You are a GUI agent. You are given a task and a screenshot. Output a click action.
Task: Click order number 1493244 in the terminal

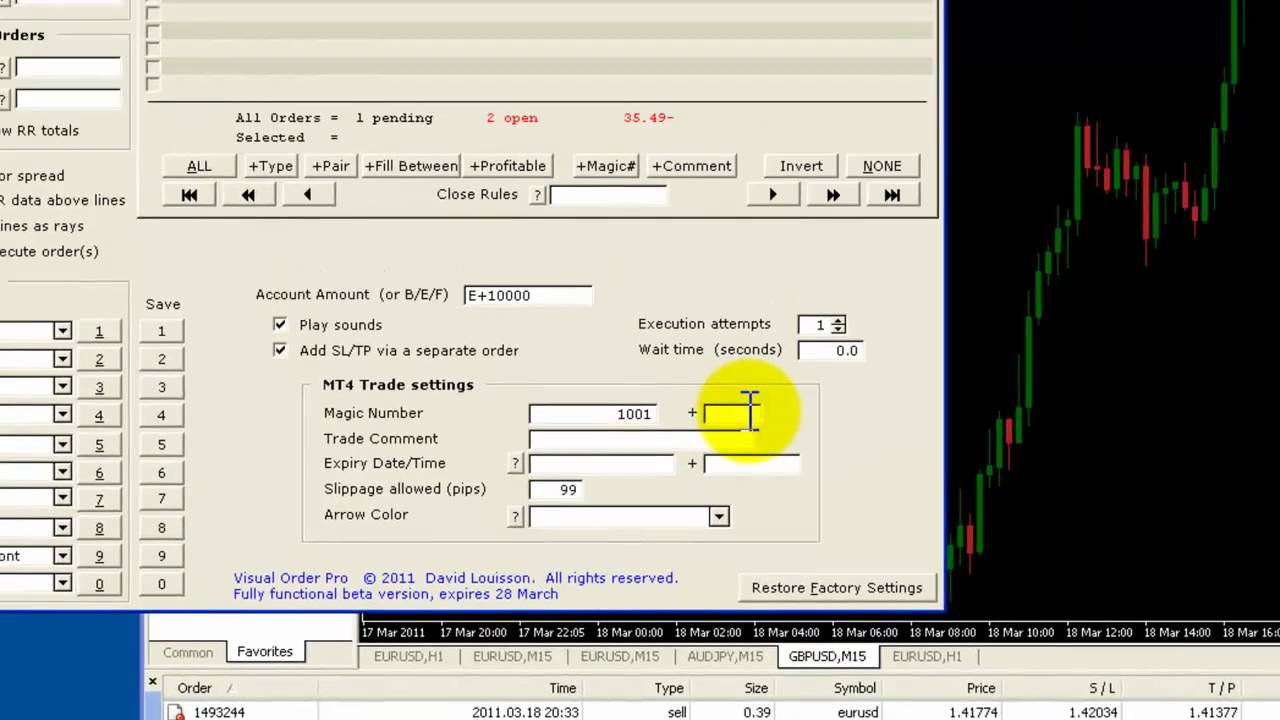coord(219,712)
